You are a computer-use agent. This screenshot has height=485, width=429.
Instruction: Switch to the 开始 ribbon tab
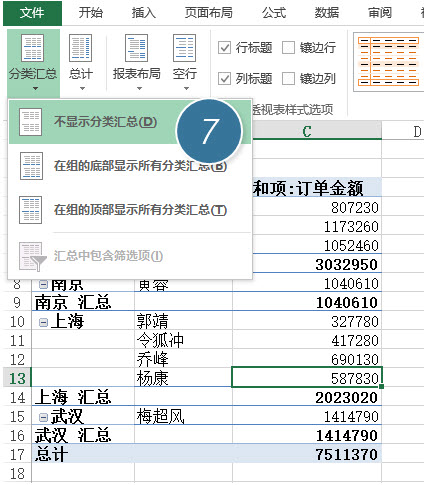tap(91, 13)
